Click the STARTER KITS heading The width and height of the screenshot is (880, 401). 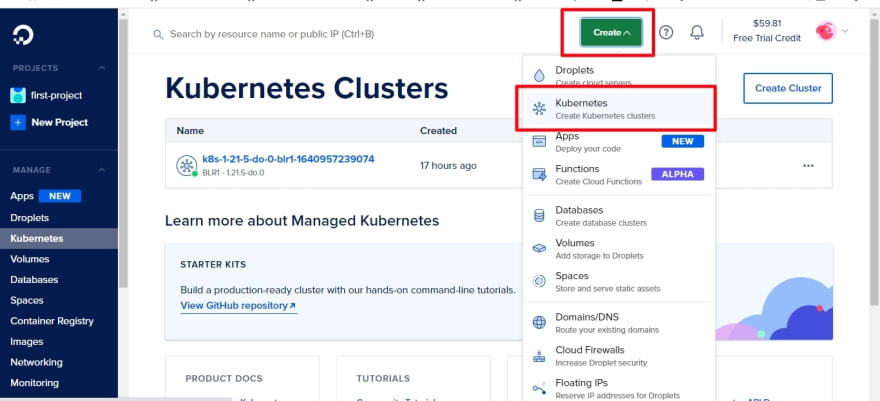[x=213, y=264]
